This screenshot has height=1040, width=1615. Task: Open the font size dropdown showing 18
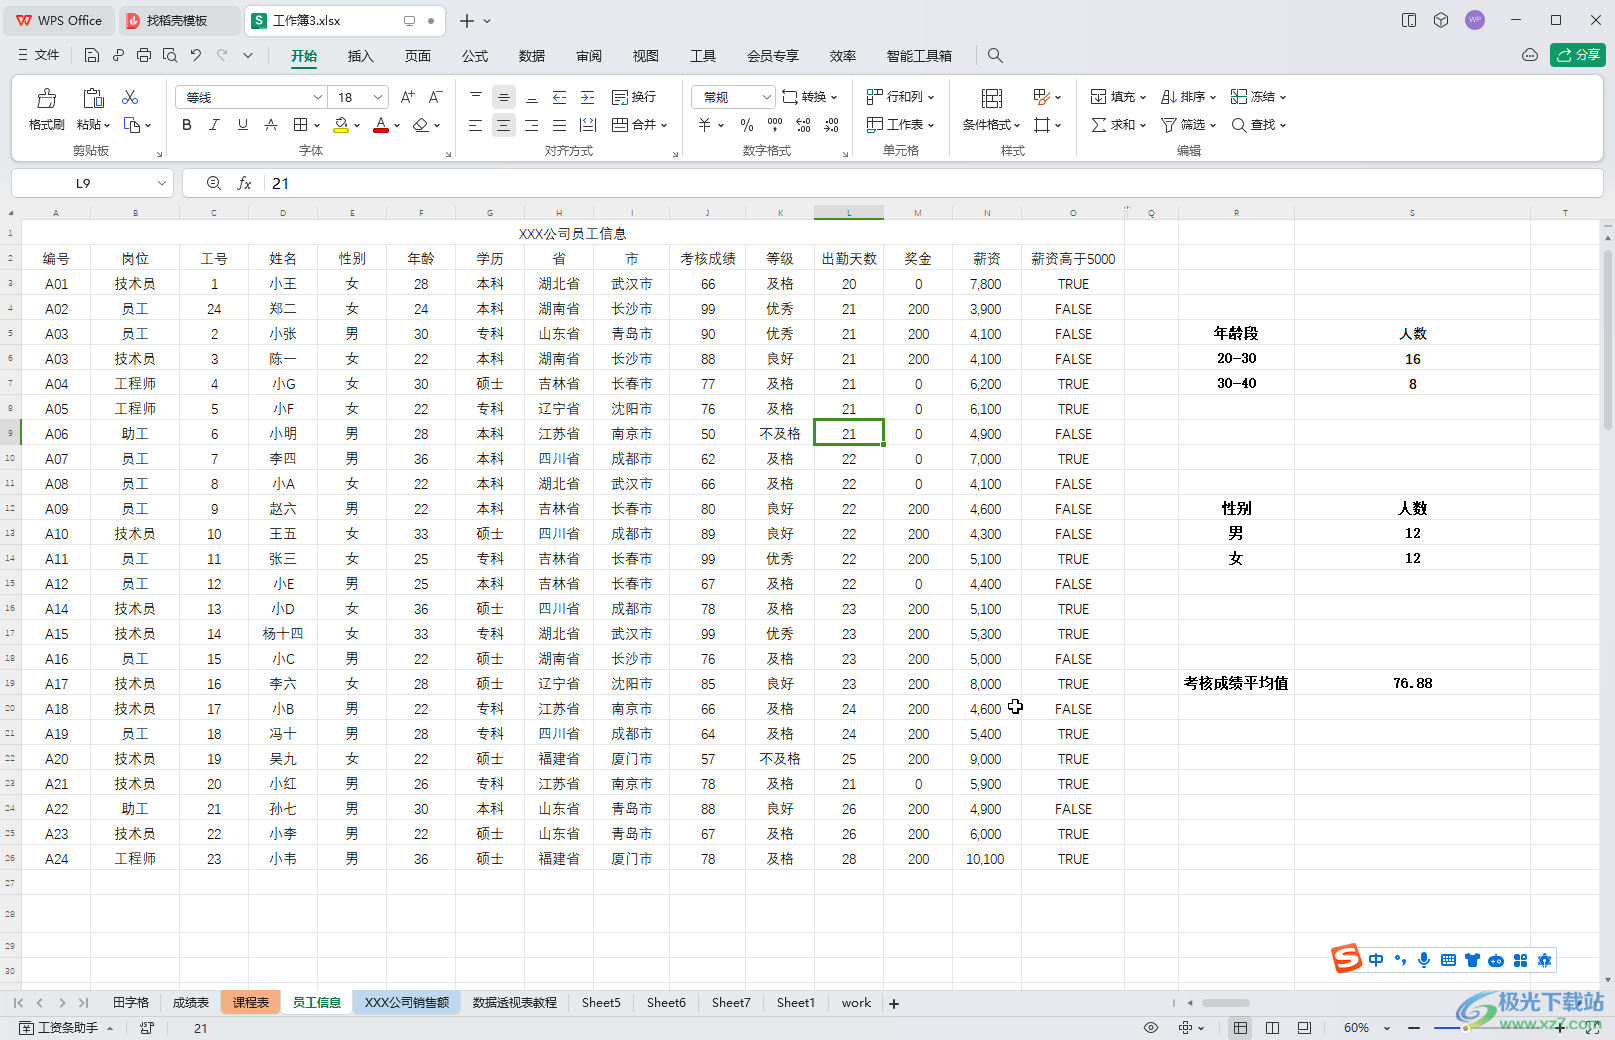(x=378, y=97)
